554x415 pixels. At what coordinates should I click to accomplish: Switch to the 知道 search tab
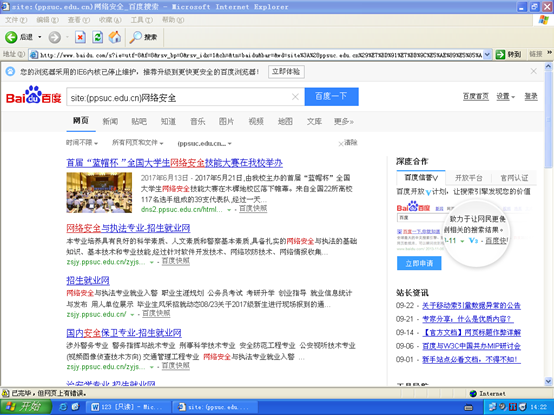point(168,121)
